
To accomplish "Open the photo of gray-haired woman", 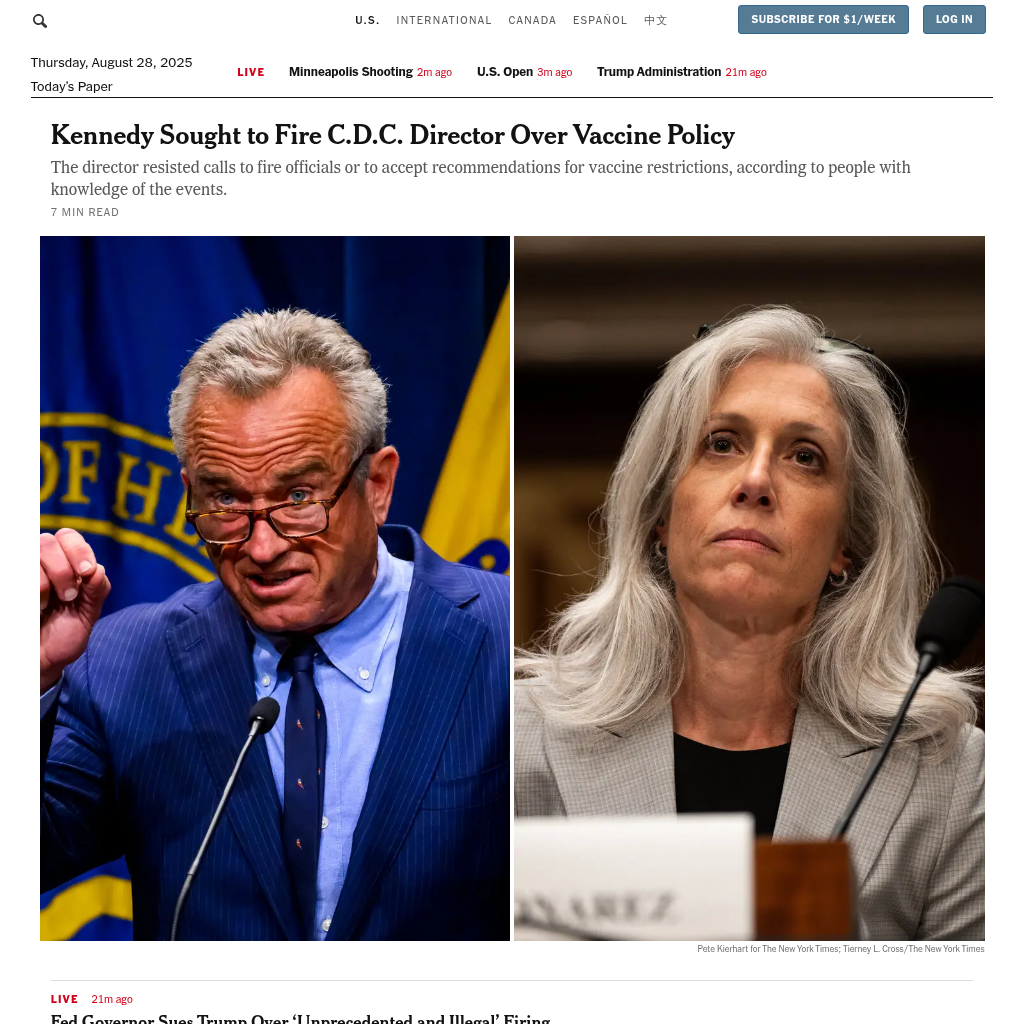I will (749, 588).
